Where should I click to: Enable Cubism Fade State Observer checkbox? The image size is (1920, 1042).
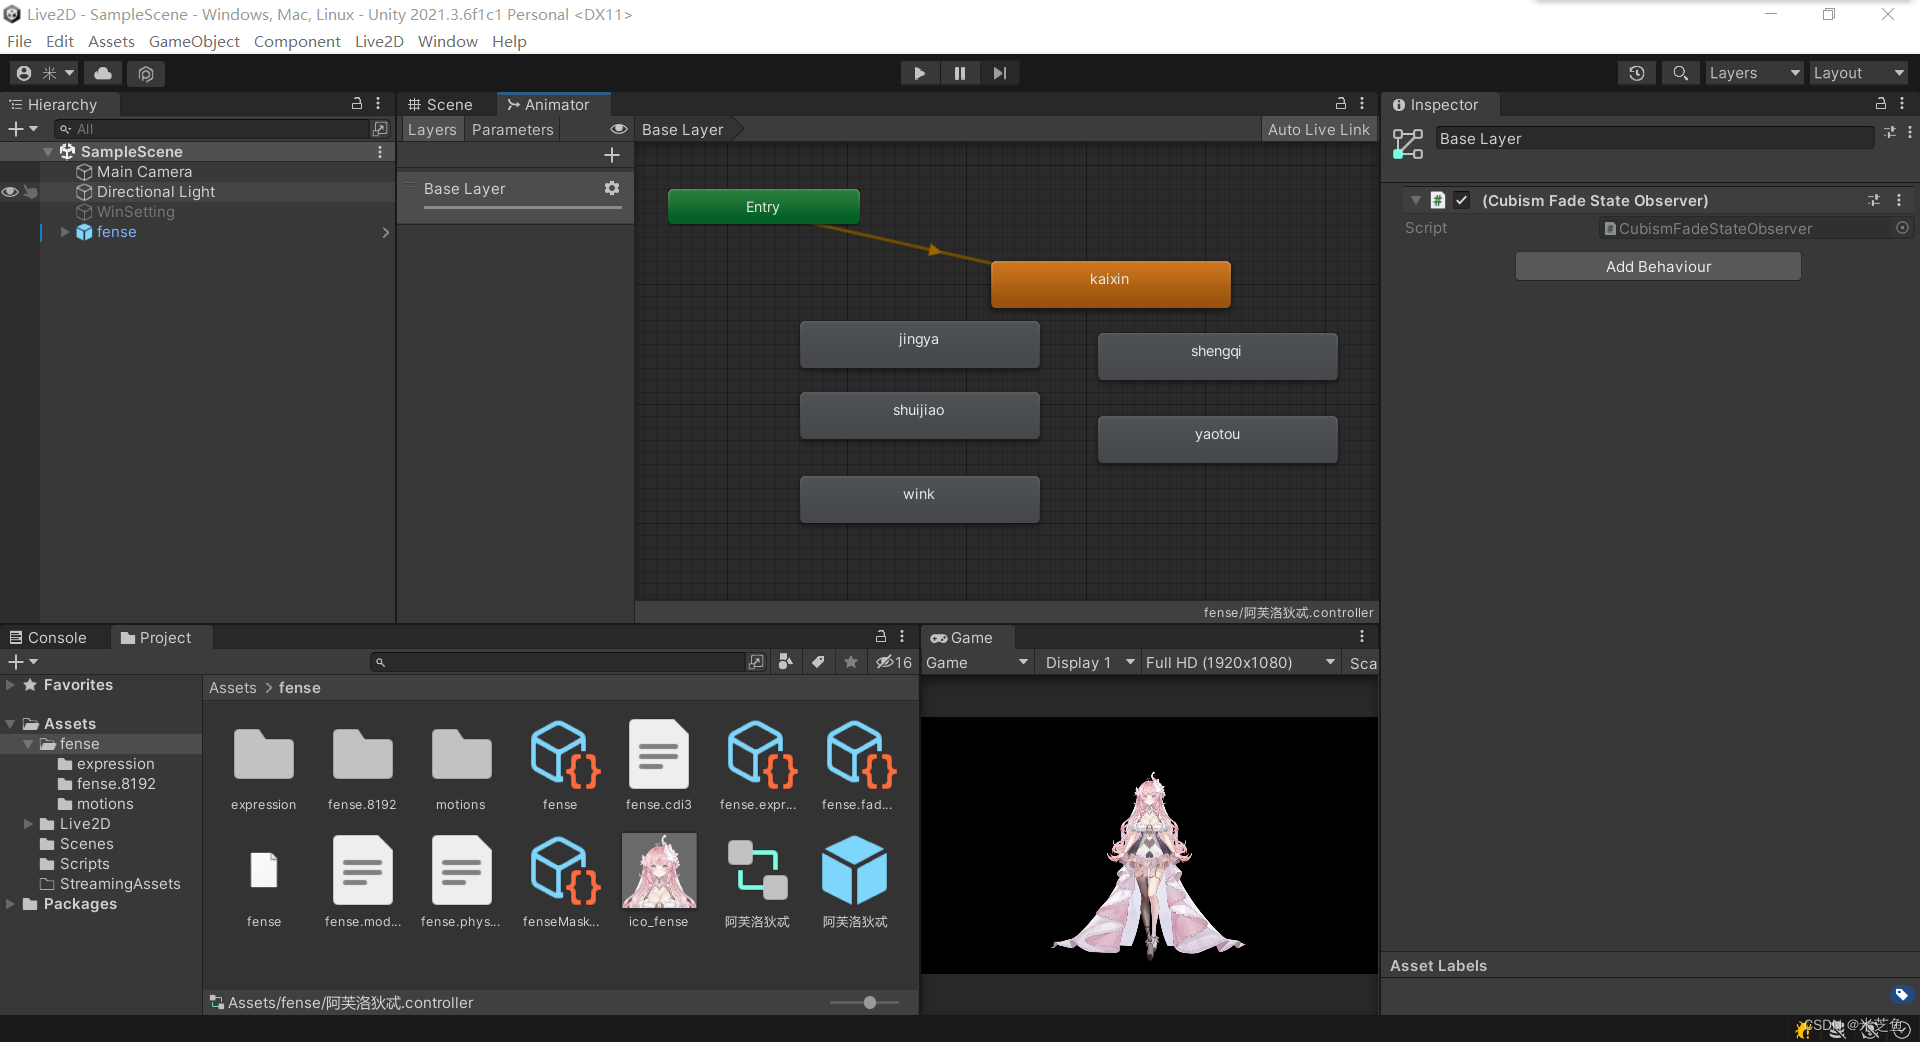[x=1462, y=200]
